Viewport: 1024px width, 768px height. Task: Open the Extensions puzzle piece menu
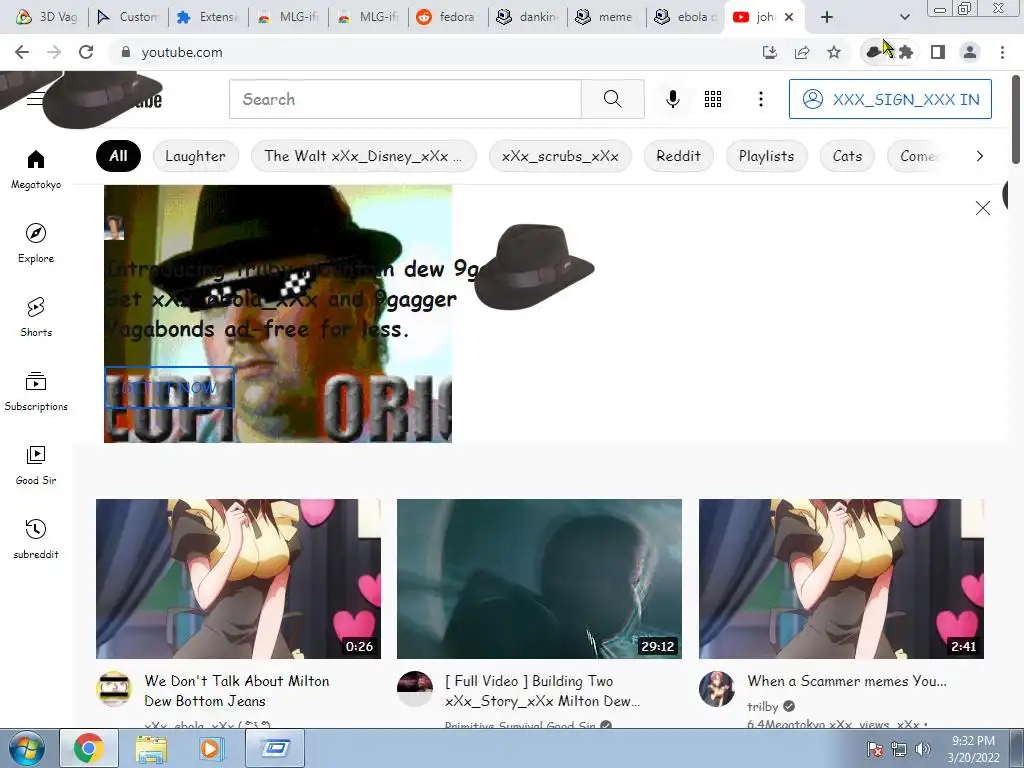pyautogui.click(x=906, y=52)
